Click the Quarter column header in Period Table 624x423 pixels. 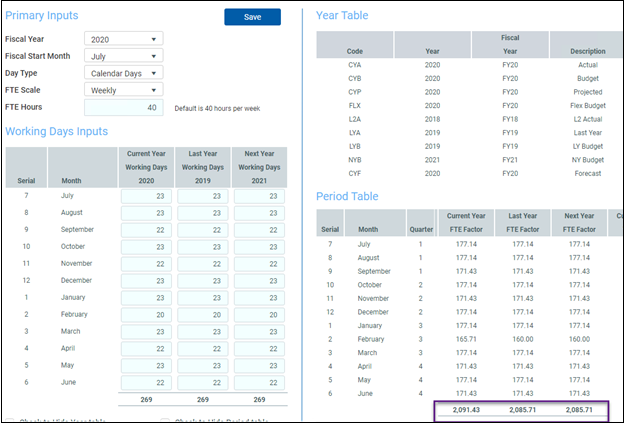tap(420, 228)
